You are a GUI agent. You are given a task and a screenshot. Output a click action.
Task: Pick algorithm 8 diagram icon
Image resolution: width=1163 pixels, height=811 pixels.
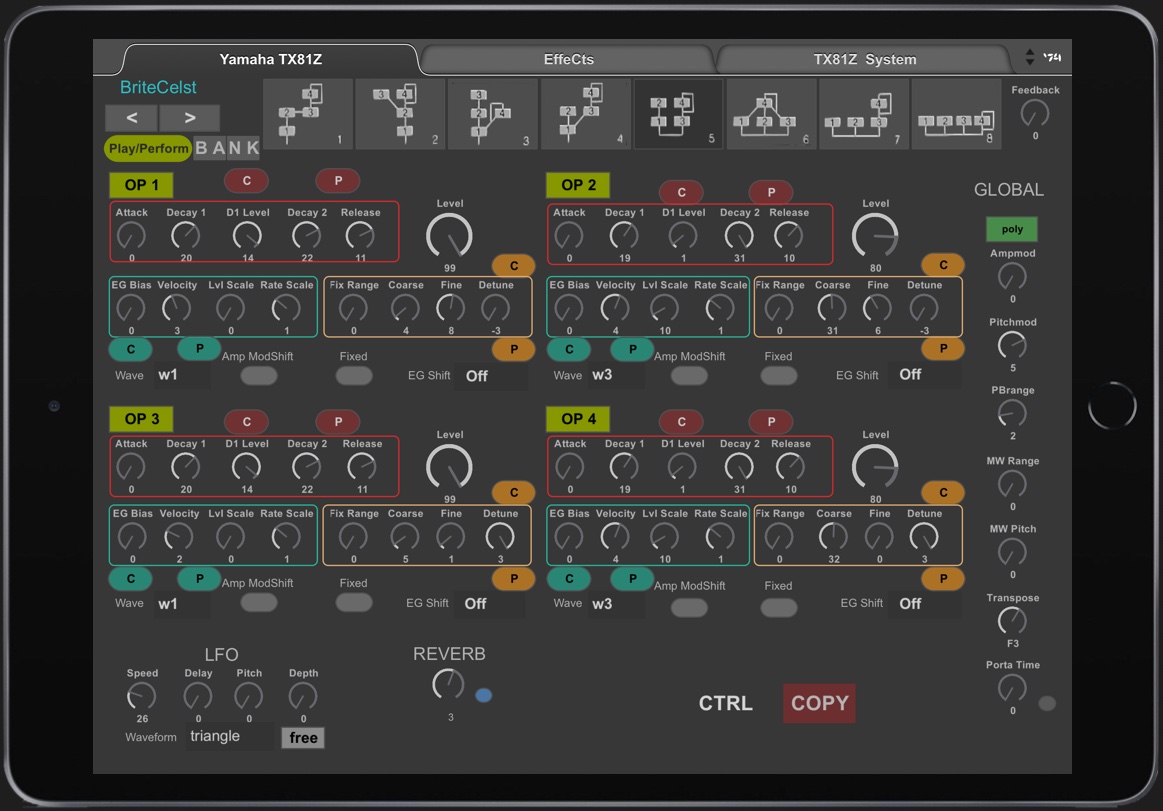(956, 114)
